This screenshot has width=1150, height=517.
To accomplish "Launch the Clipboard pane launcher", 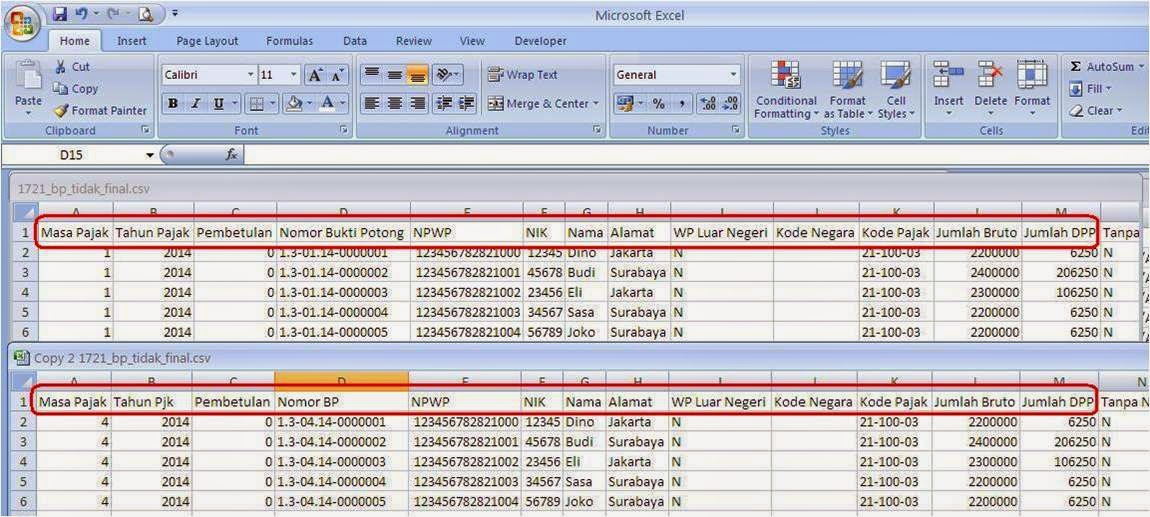I will coord(146,131).
